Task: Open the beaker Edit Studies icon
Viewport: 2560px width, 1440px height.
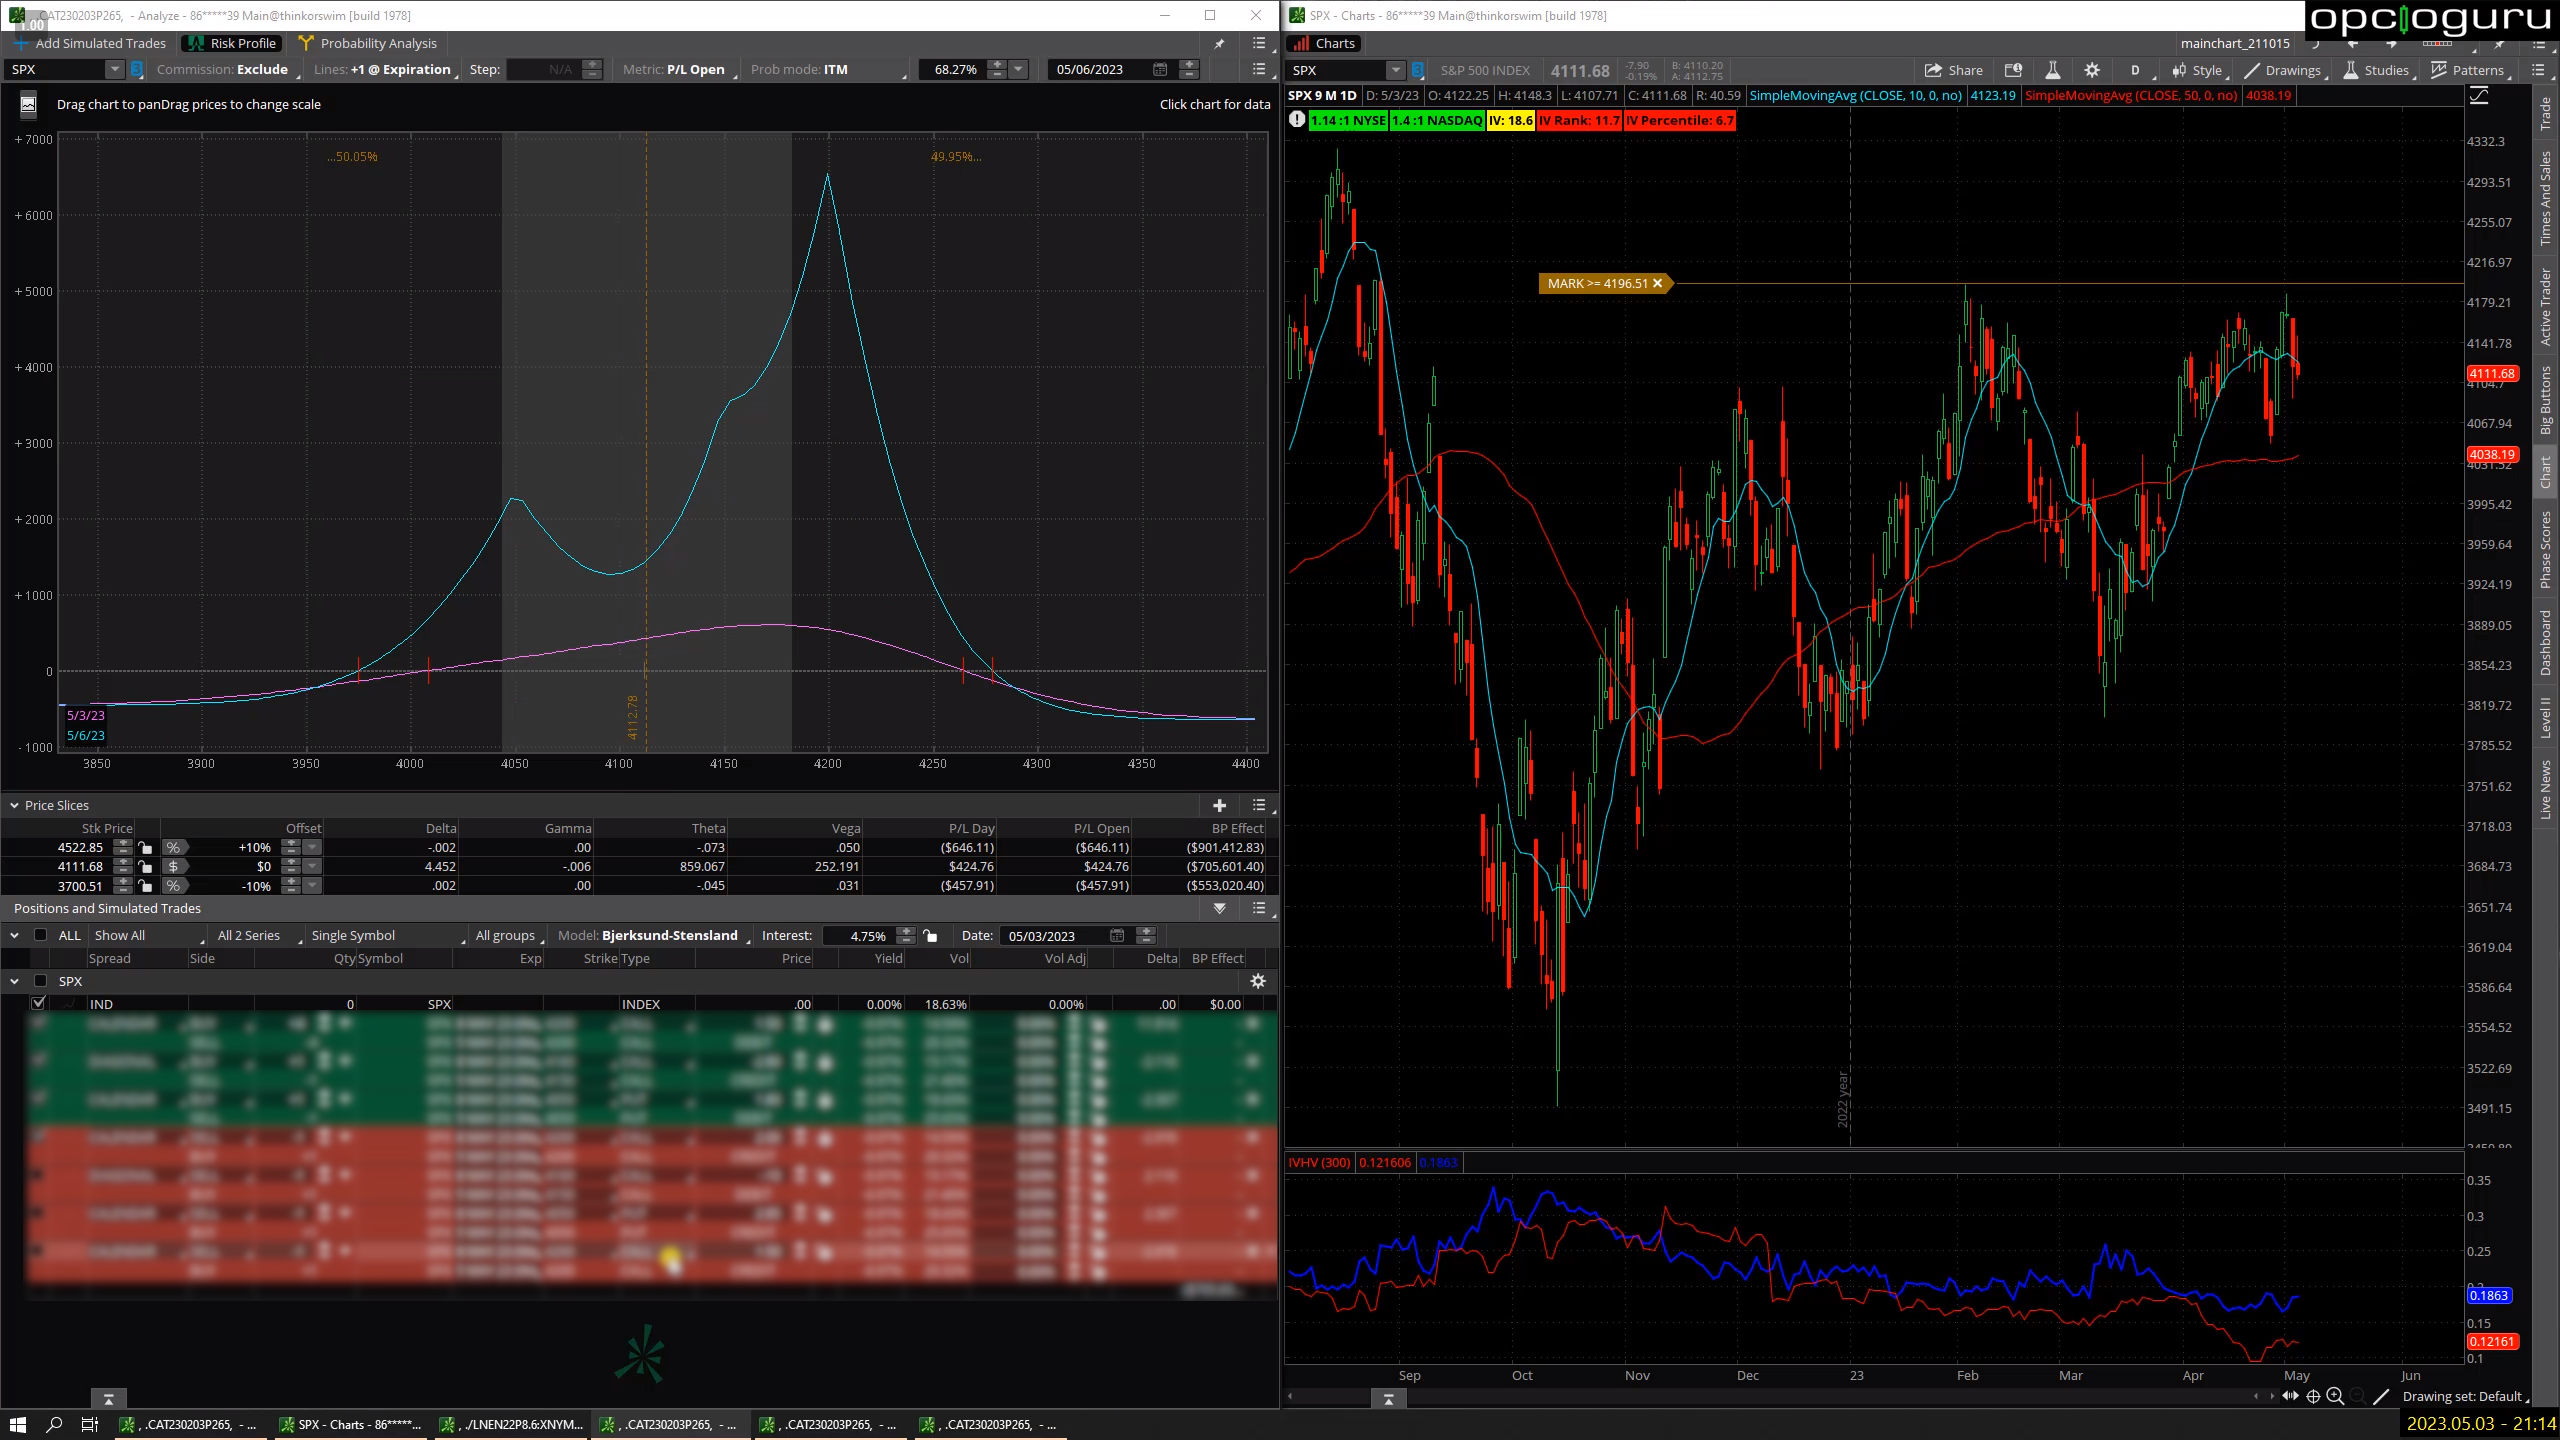Action: coord(2052,70)
